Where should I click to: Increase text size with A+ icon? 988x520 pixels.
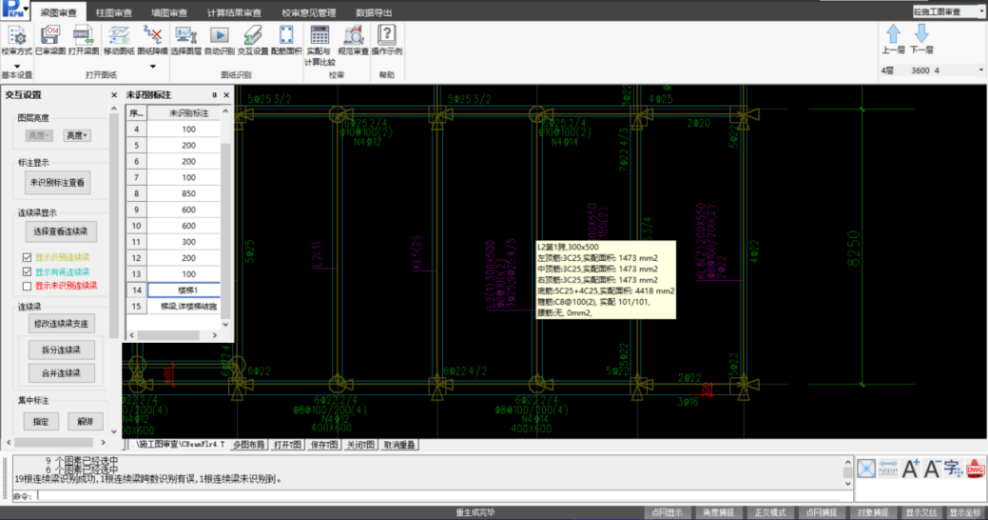pyautogui.click(x=911, y=467)
